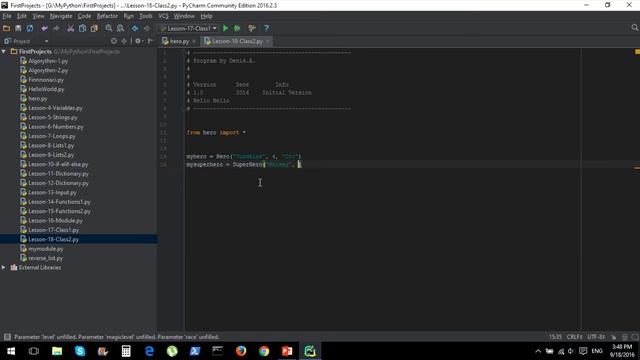
Task: Collapse all in Project panel
Action: pos(124,41)
